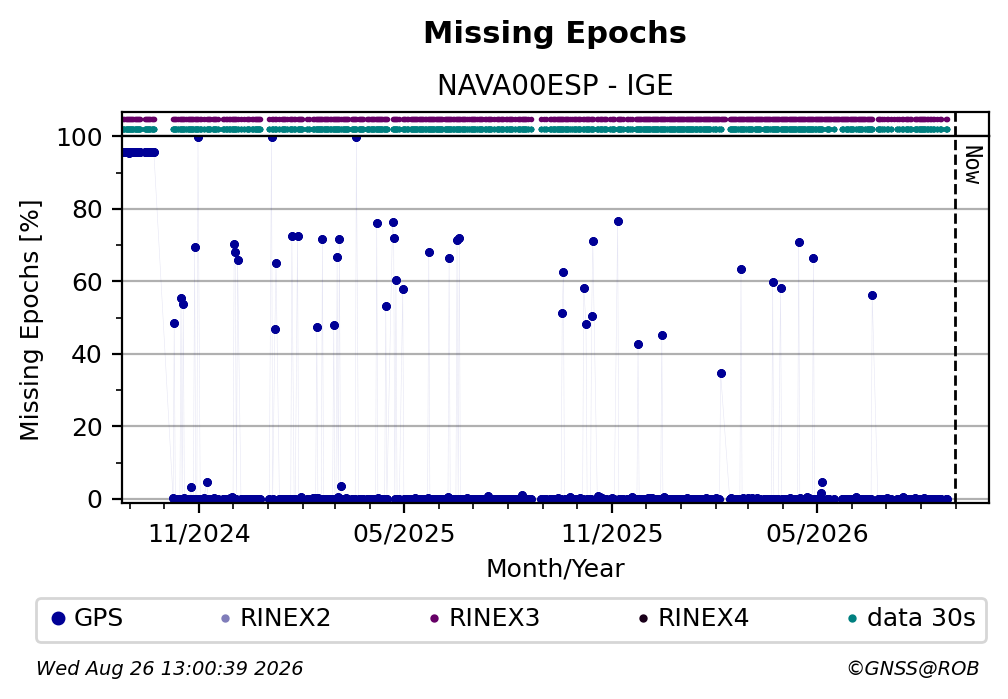
Task: Click the 05/2026 x-axis tick label
Action: [817, 534]
